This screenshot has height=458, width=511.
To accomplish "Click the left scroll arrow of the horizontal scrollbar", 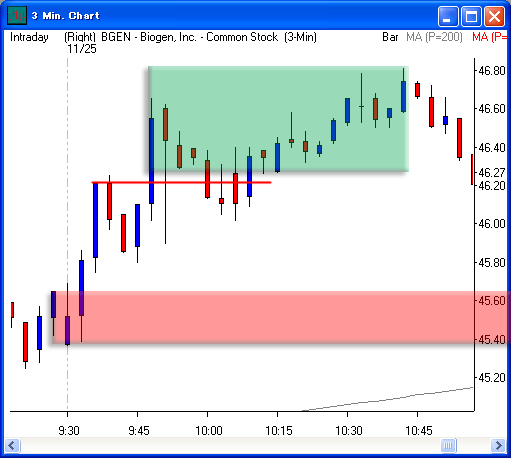I will (12, 445).
